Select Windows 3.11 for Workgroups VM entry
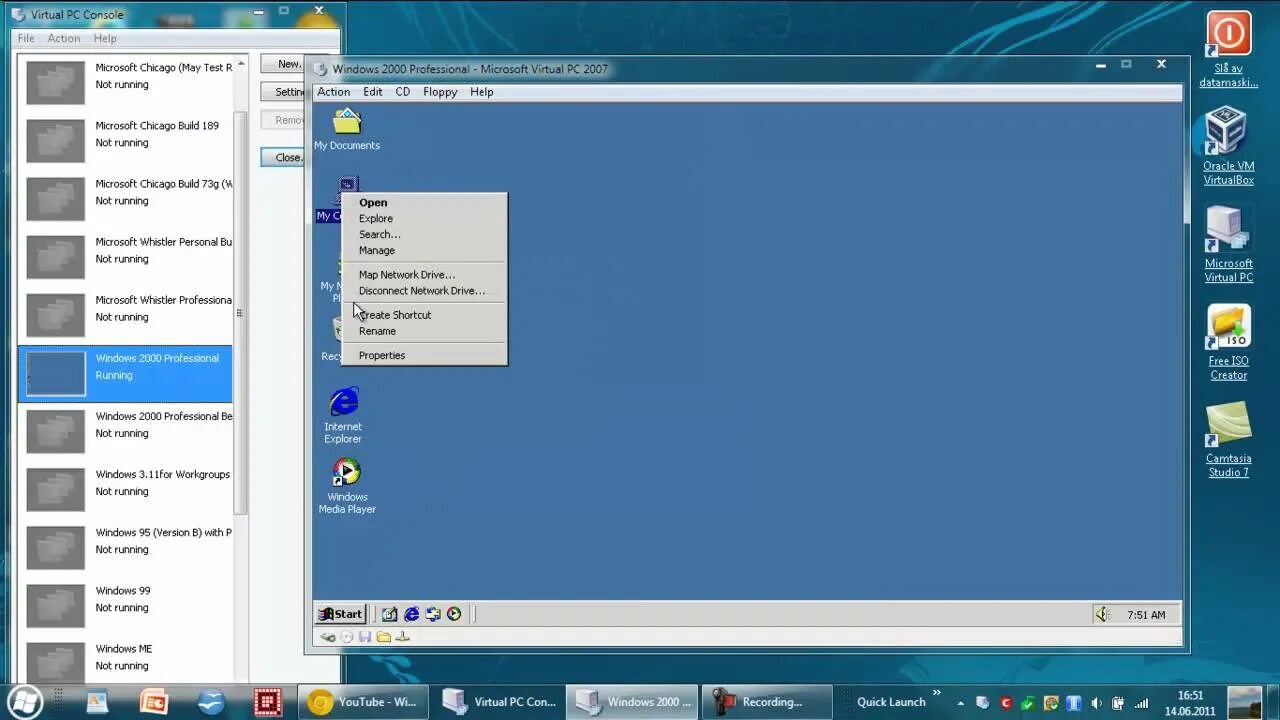Viewport: 1280px width, 720px height. (x=125, y=490)
